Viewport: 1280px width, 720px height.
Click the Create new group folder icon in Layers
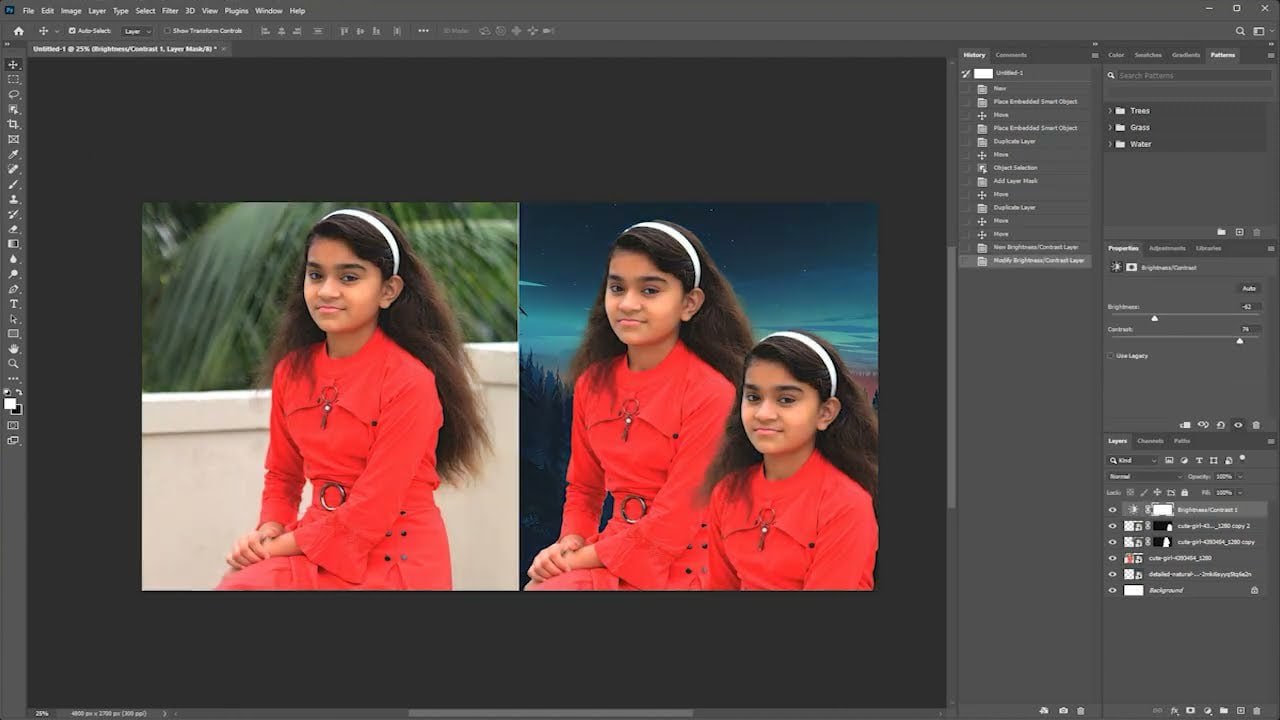click(1224, 711)
